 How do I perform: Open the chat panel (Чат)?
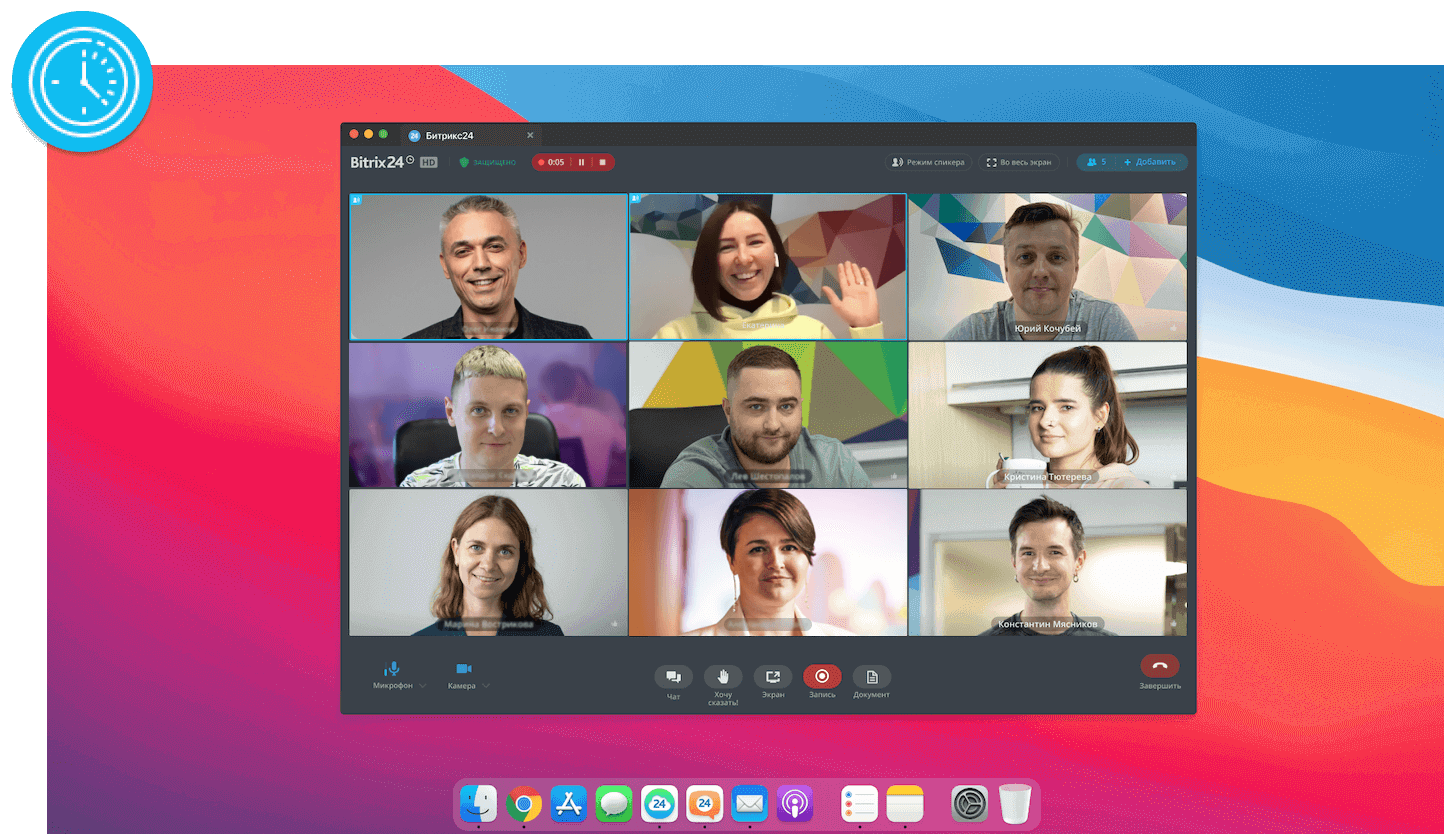click(673, 677)
